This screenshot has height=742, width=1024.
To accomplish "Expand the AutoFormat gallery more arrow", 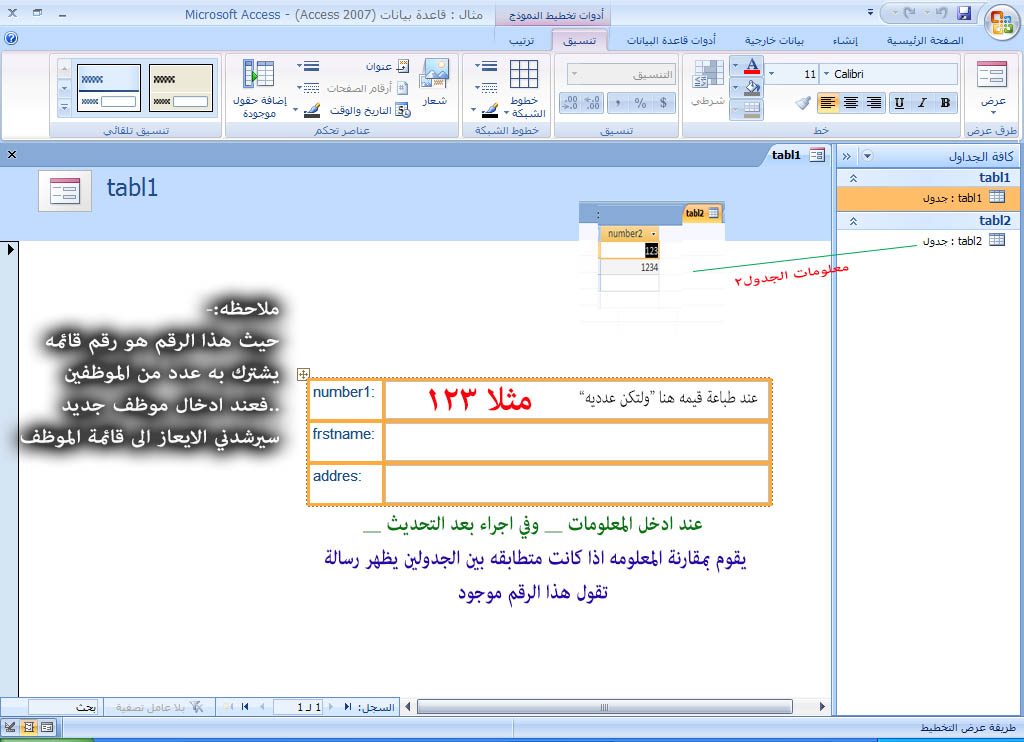I will (x=64, y=106).
